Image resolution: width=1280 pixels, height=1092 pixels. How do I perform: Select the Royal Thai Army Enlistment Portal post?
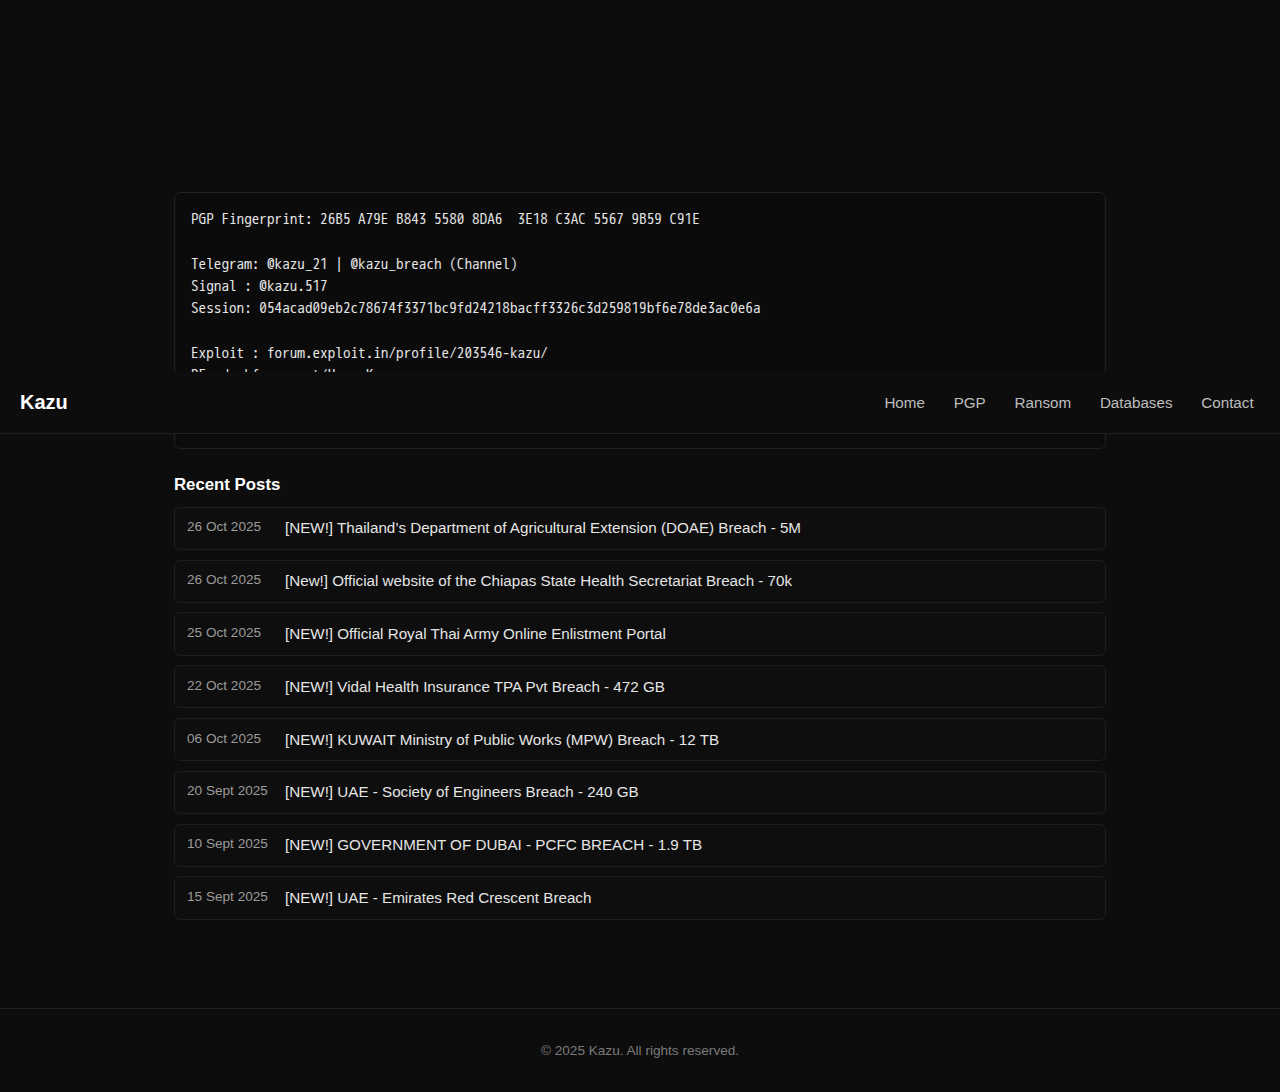[475, 634]
